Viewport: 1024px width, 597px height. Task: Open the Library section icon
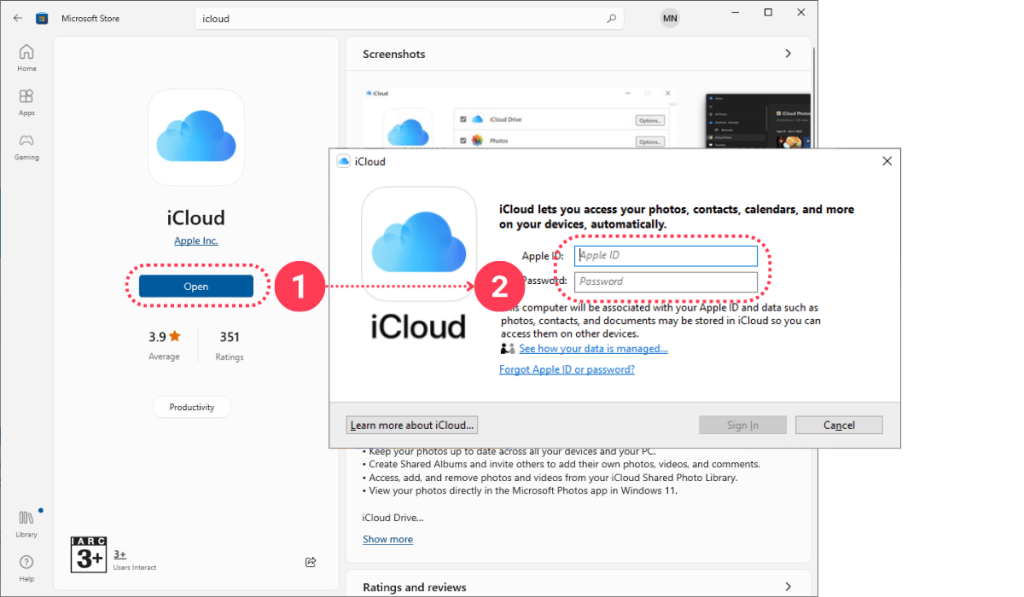click(x=26, y=518)
